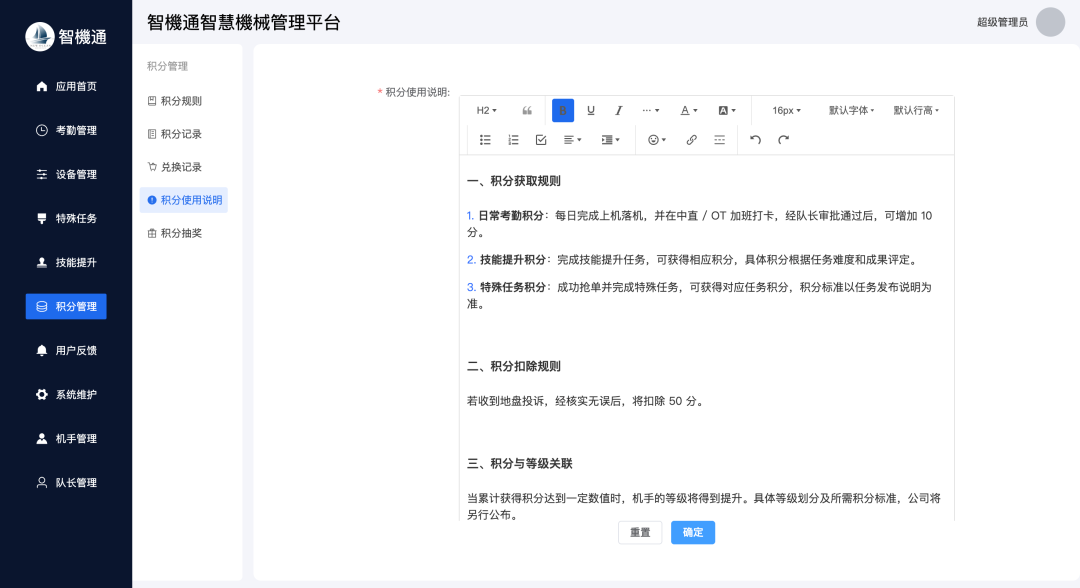The height and width of the screenshot is (588, 1080).
Task: Open the 默认字体 font family dropdown
Action: point(851,110)
